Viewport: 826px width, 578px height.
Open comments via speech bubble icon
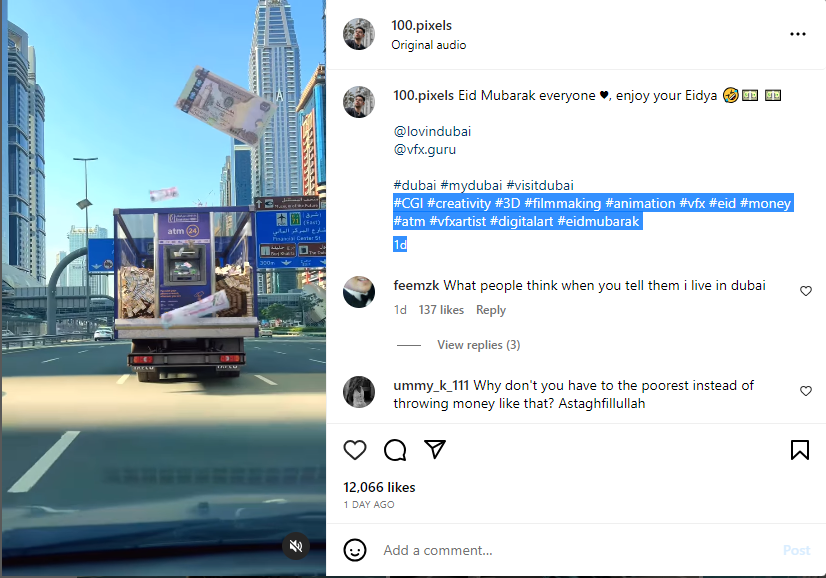click(395, 450)
